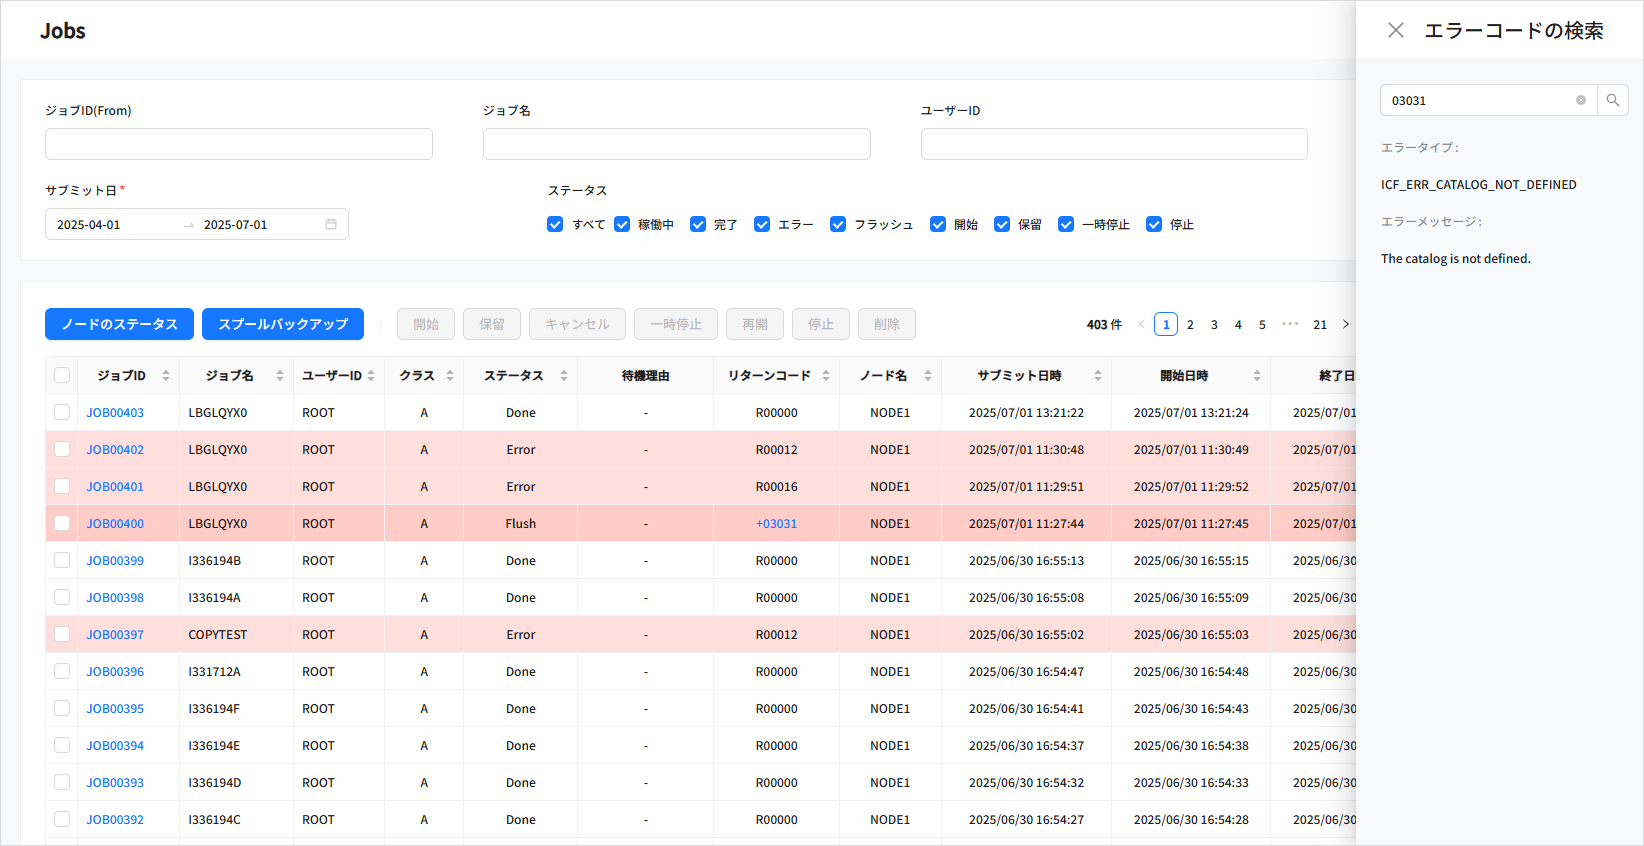1644x846 pixels.
Task: Open job link JOB00392
Action: [x=115, y=820]
